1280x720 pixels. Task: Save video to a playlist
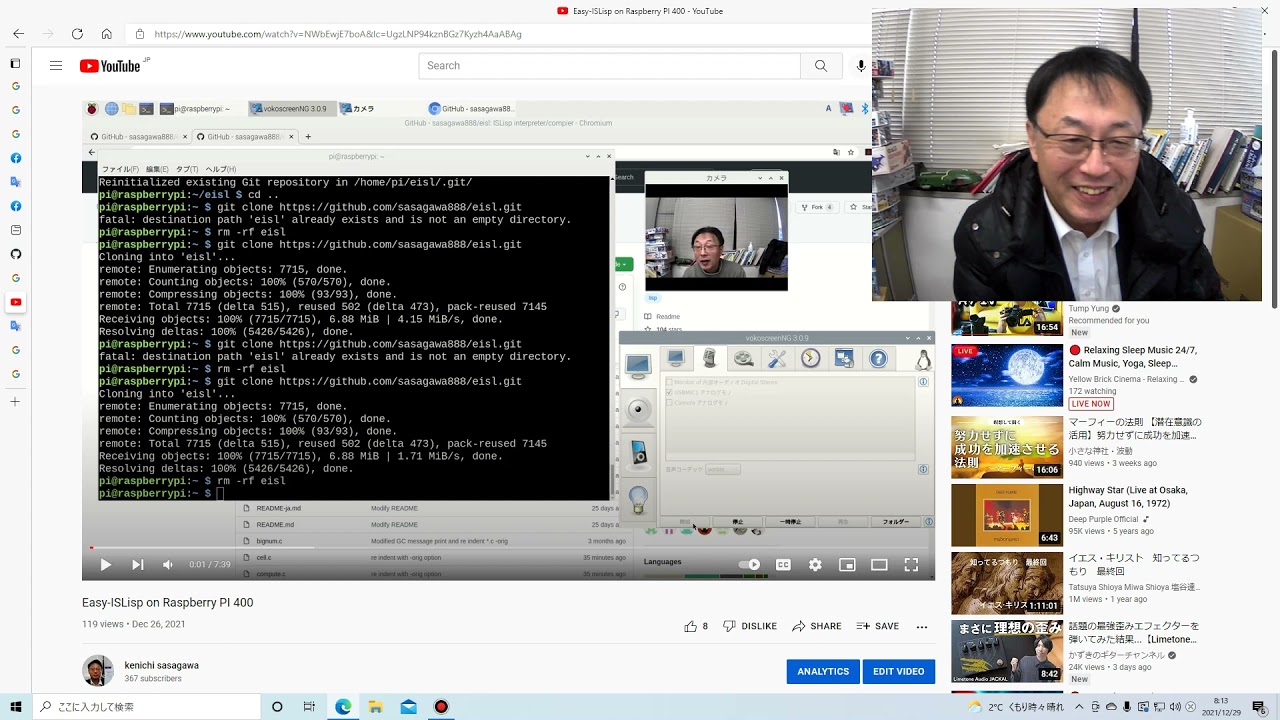click(x=878, y=626)
